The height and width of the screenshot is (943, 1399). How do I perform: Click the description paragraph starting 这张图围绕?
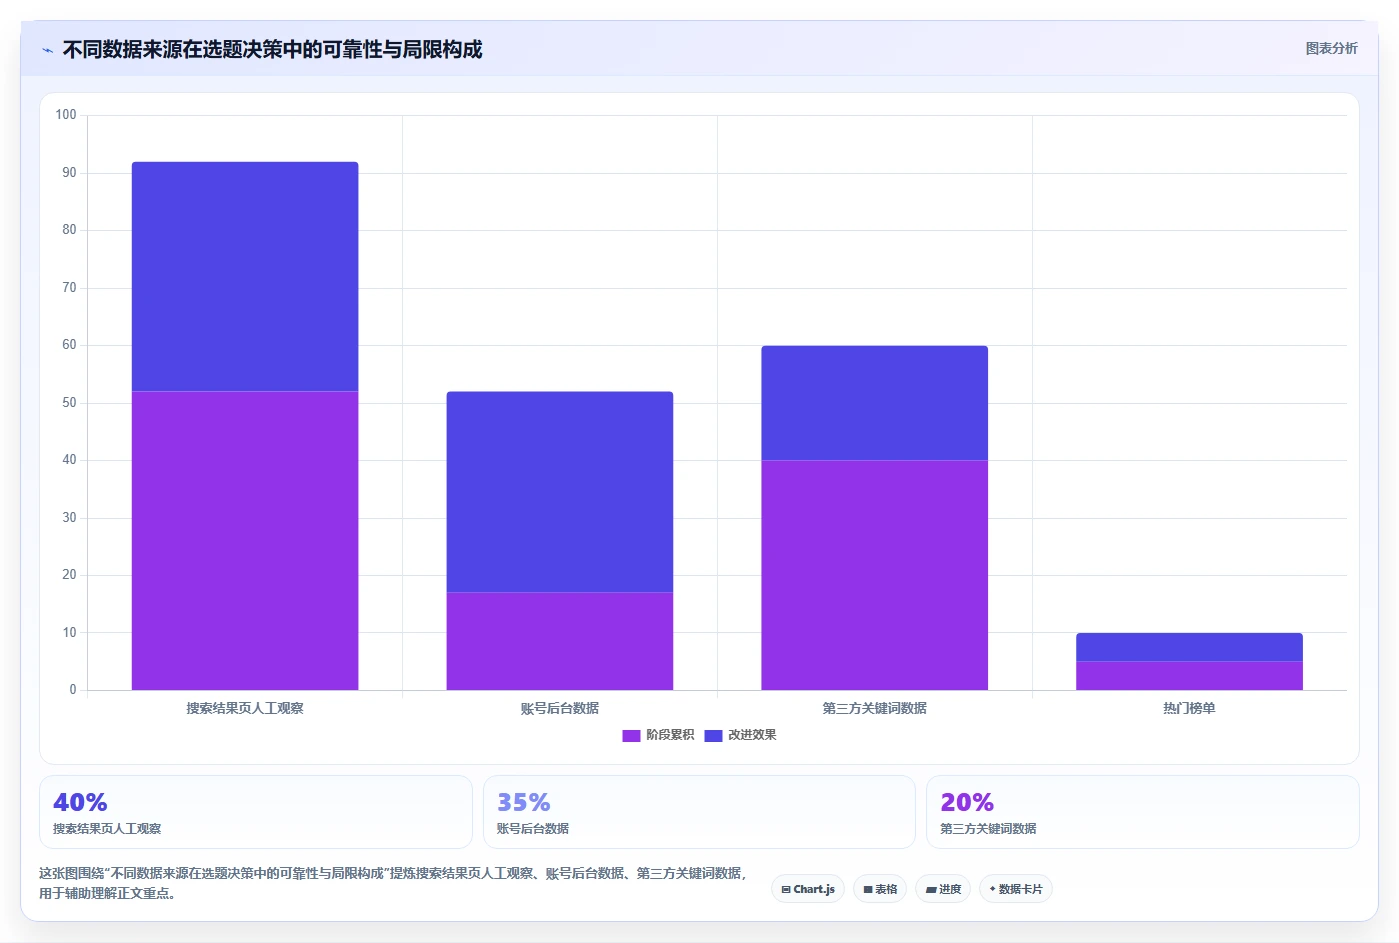tap(393, 883)
